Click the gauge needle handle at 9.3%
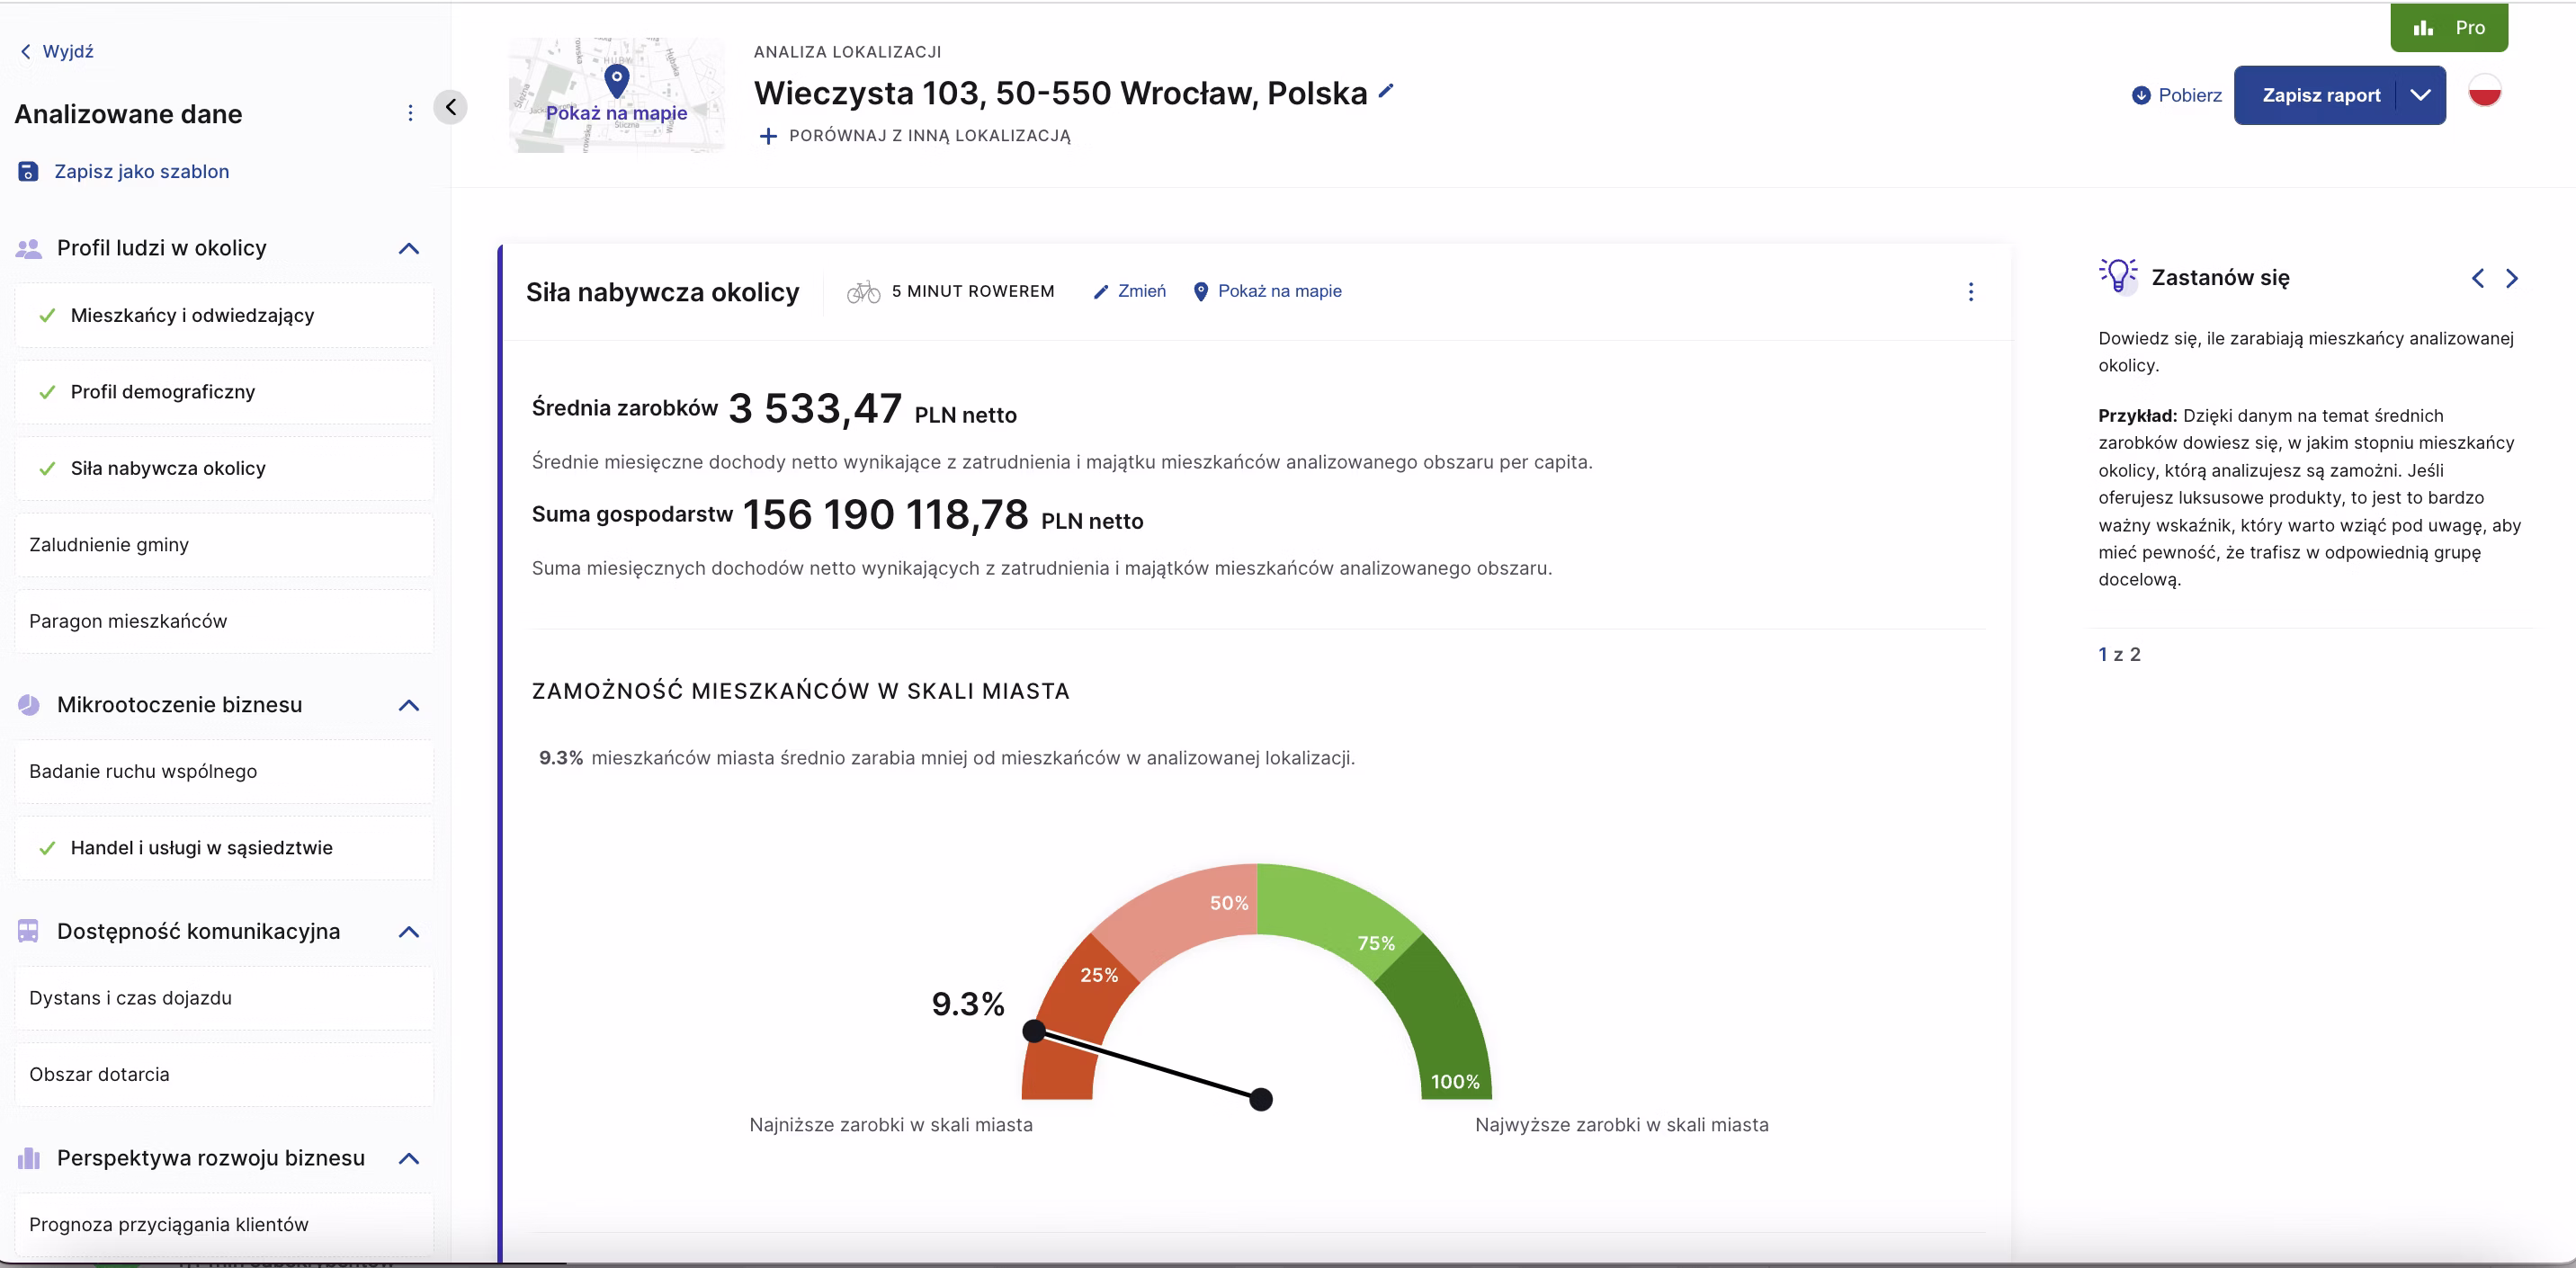The height and width of the screenshot is (1268, 2576). [1034, 1031]
